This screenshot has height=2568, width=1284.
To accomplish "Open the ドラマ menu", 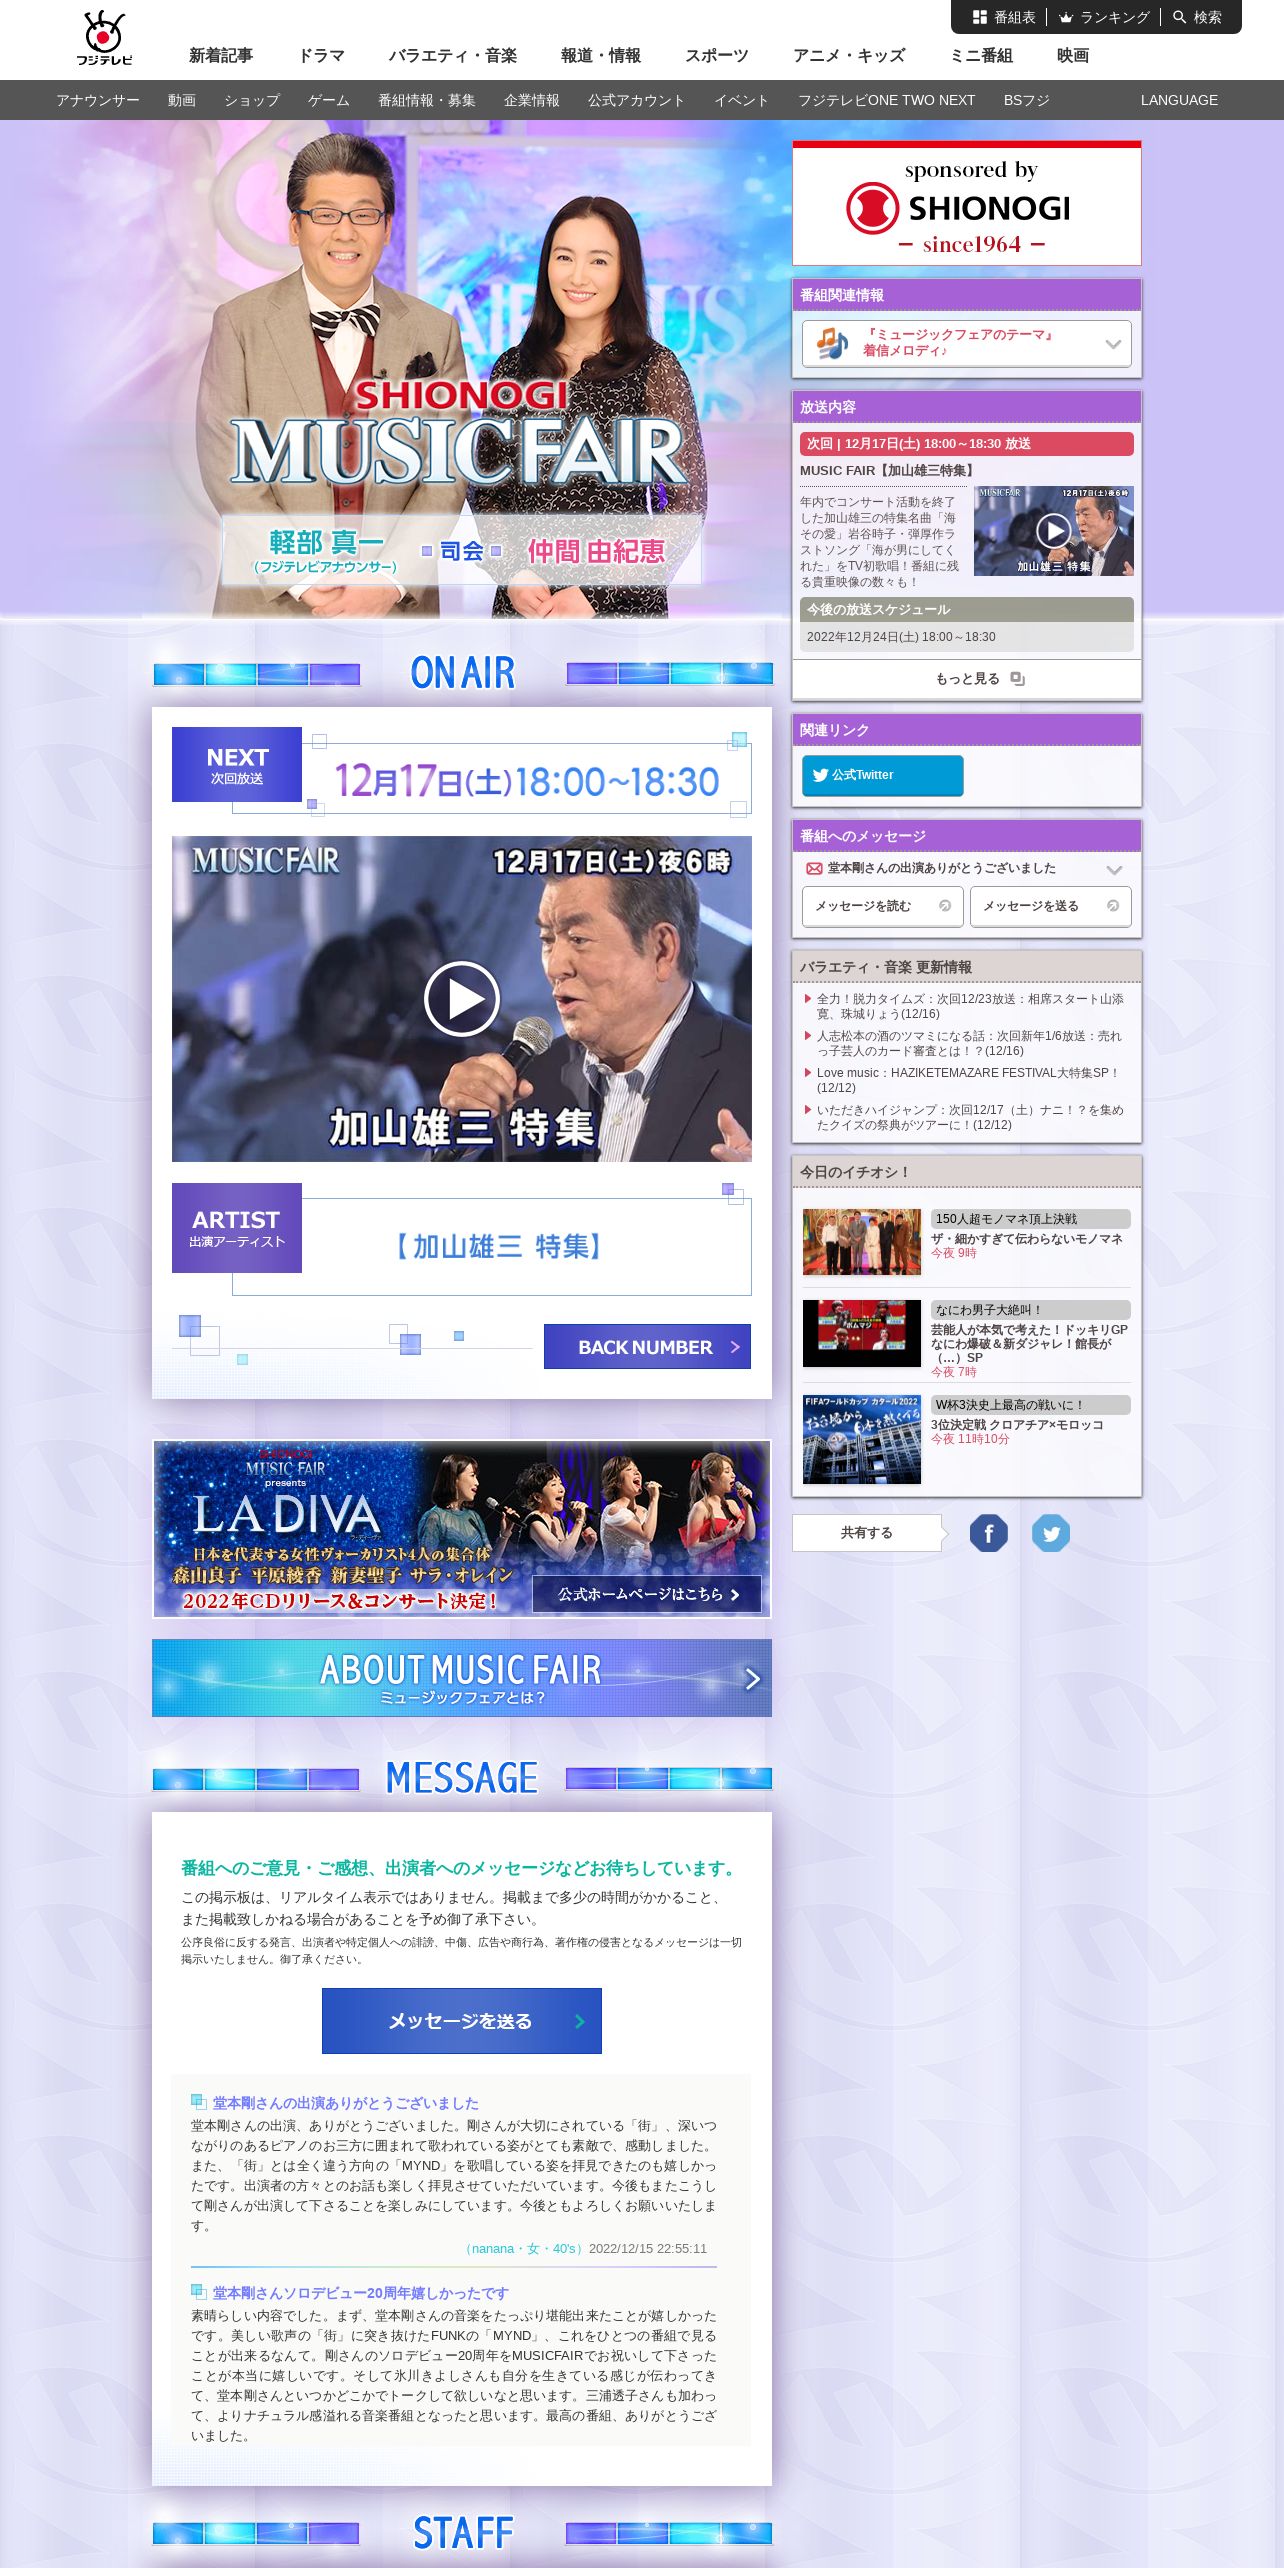I will coord(321,56).
